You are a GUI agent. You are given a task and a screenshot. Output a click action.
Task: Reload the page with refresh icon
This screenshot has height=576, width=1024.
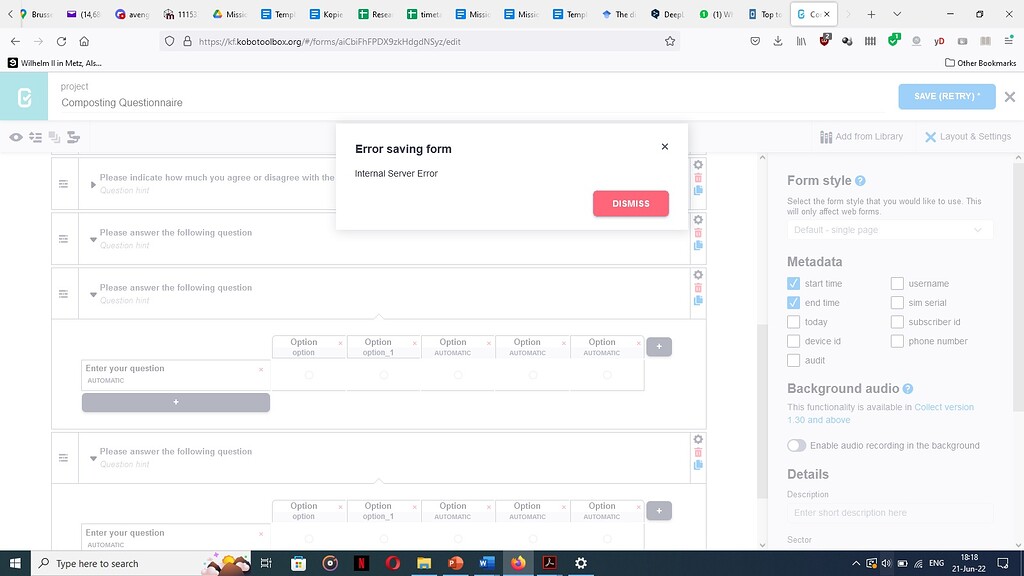(61, 41)
